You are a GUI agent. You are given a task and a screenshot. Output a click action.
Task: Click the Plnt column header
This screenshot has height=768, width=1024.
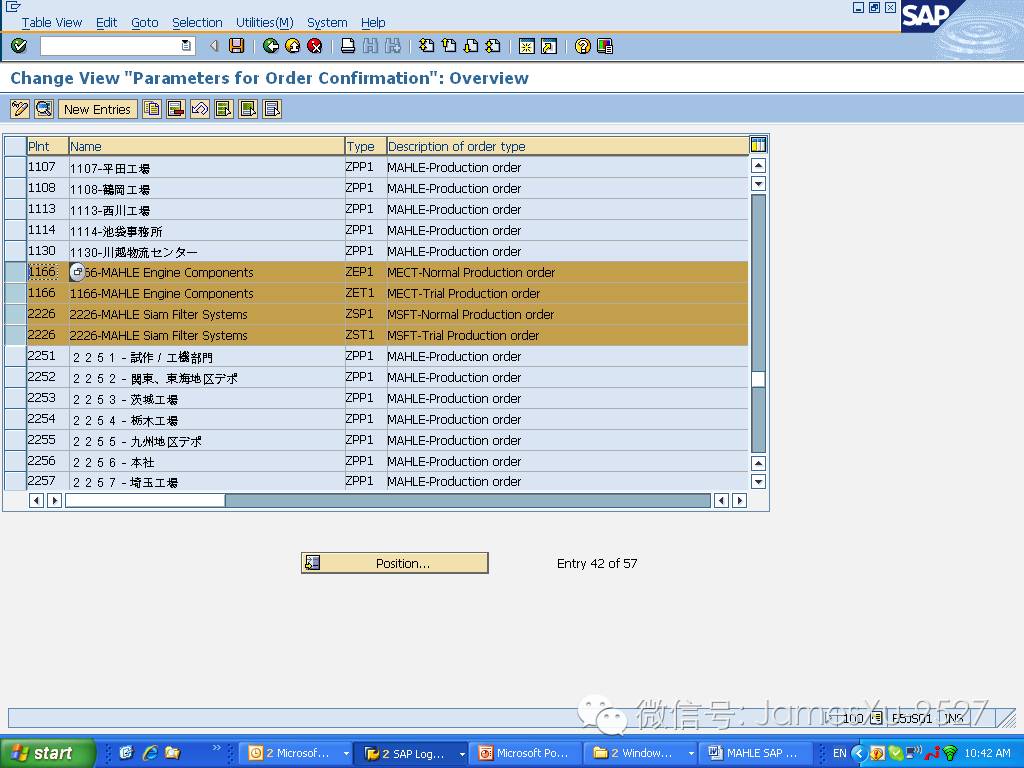[x=48, y=146]
